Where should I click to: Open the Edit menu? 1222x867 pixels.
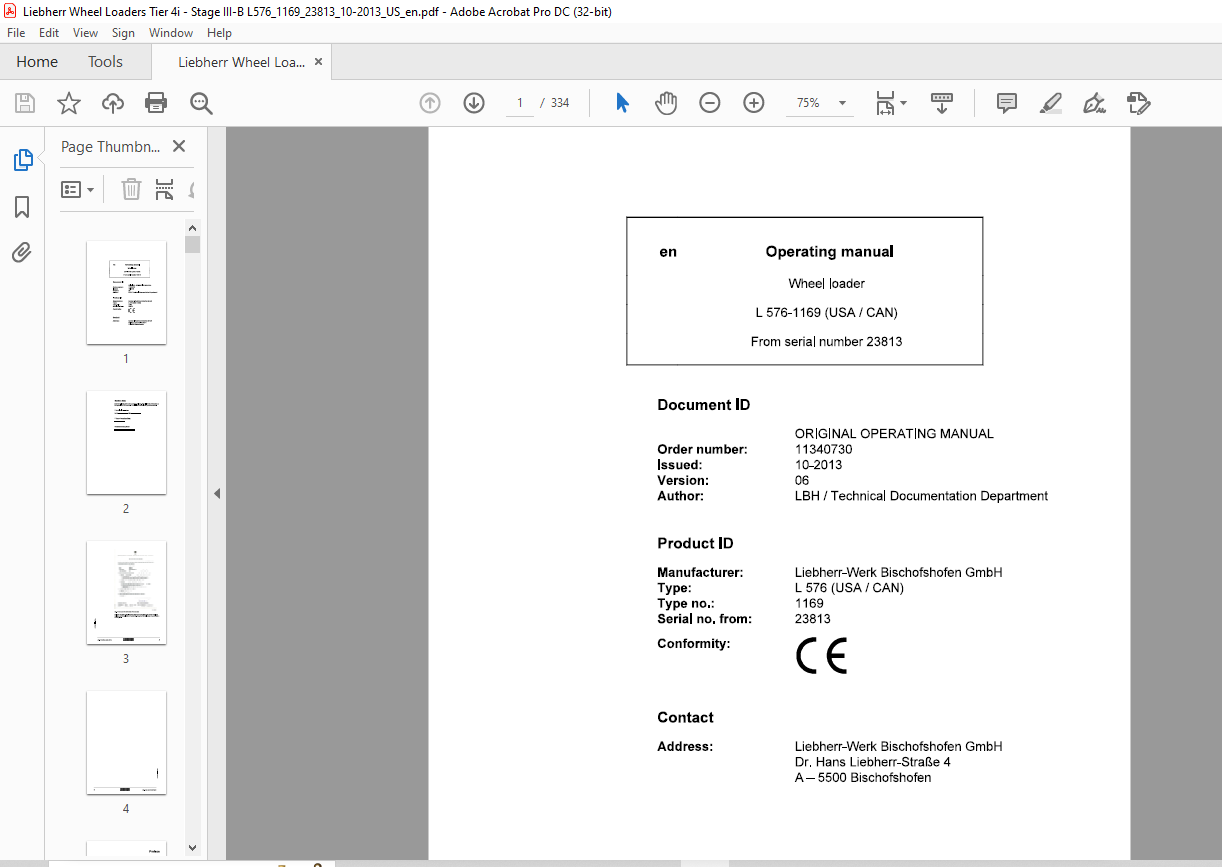point(49,33)
